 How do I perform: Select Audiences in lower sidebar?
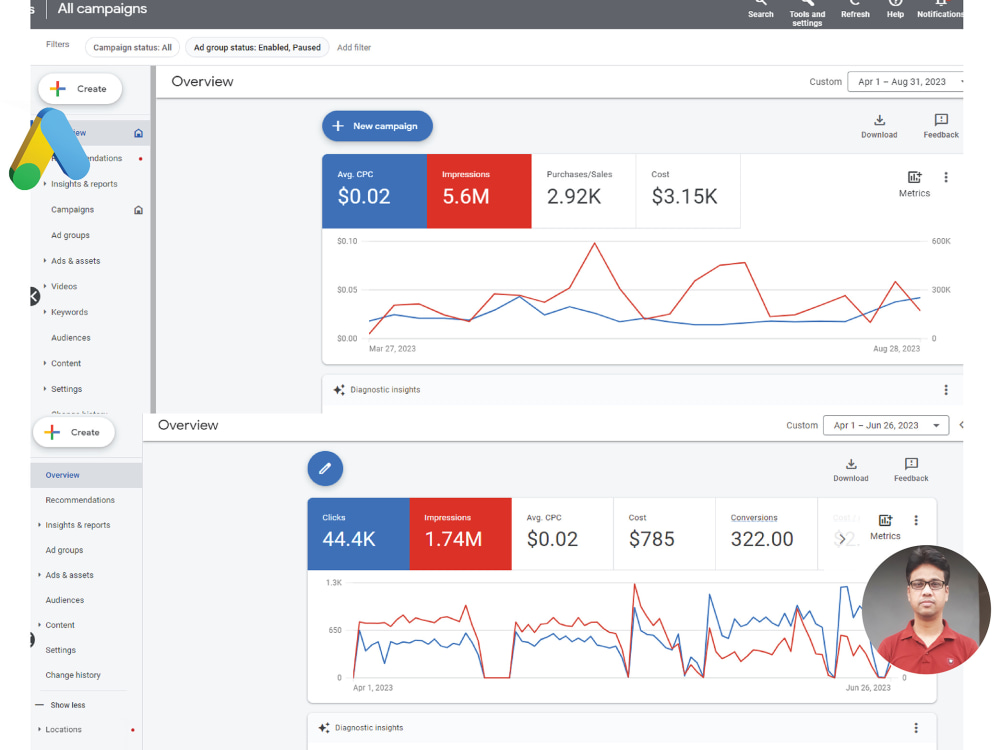[x=64, y=600]
